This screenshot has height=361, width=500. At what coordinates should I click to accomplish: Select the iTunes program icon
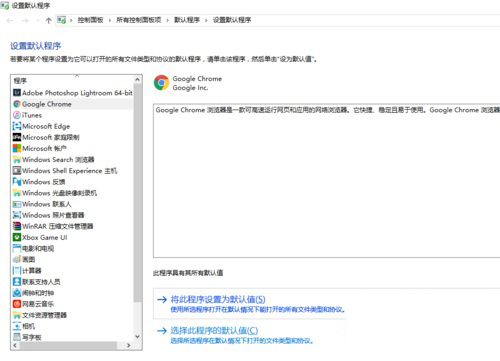click(x=17, y=115)
